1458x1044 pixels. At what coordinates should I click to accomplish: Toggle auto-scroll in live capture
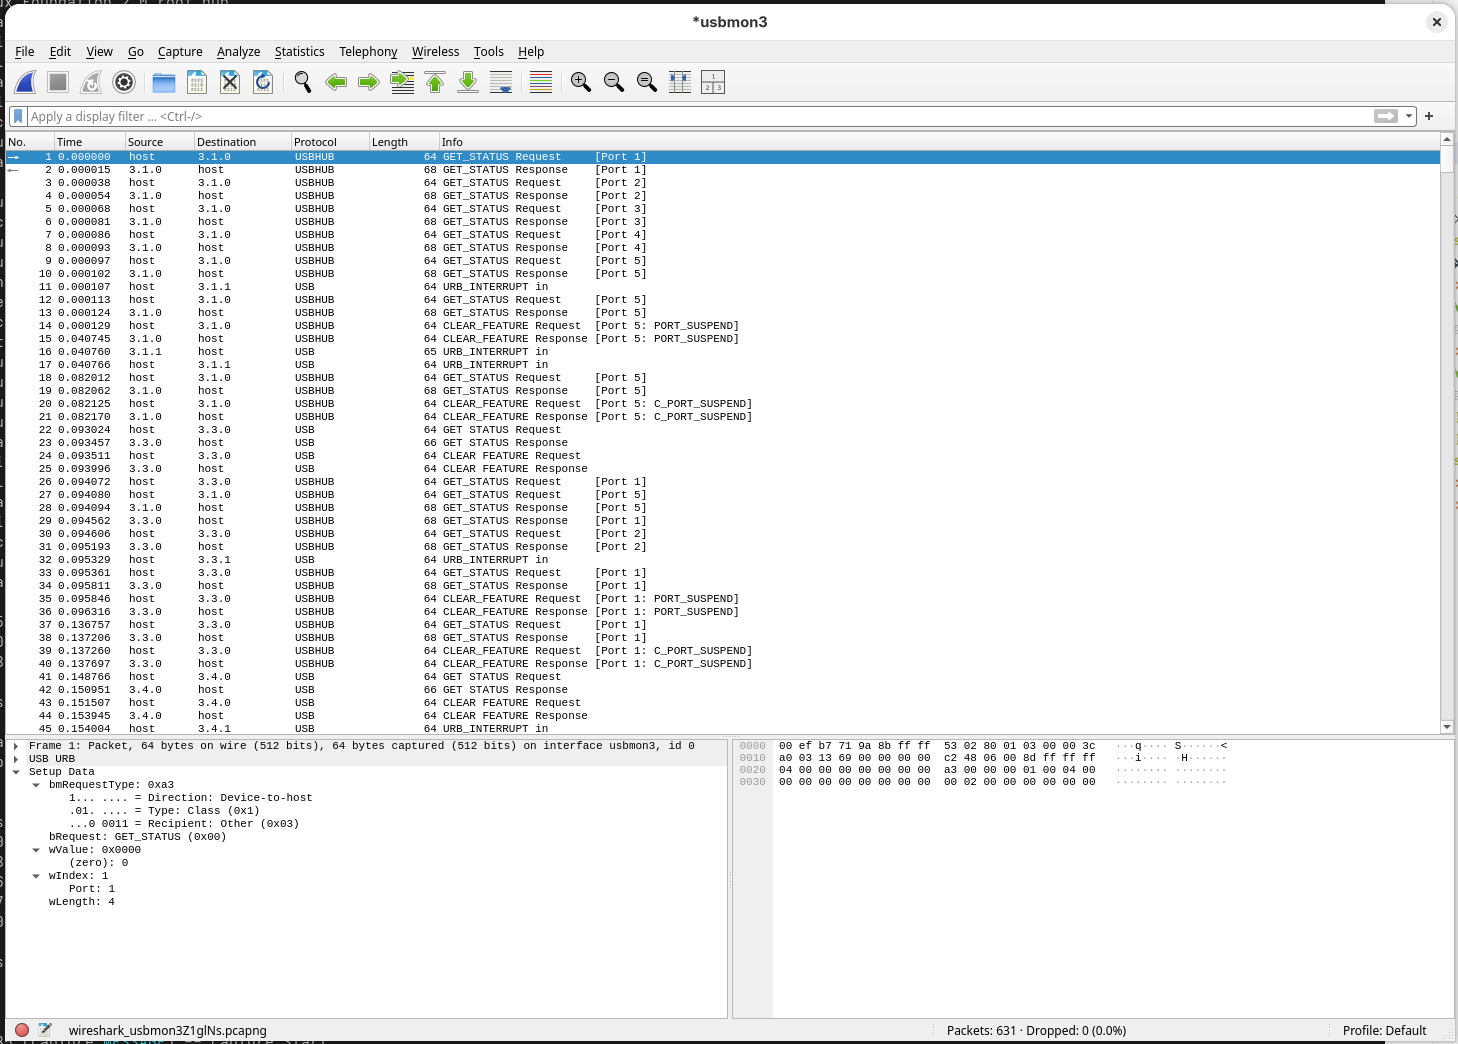click(x=501, y=82)
